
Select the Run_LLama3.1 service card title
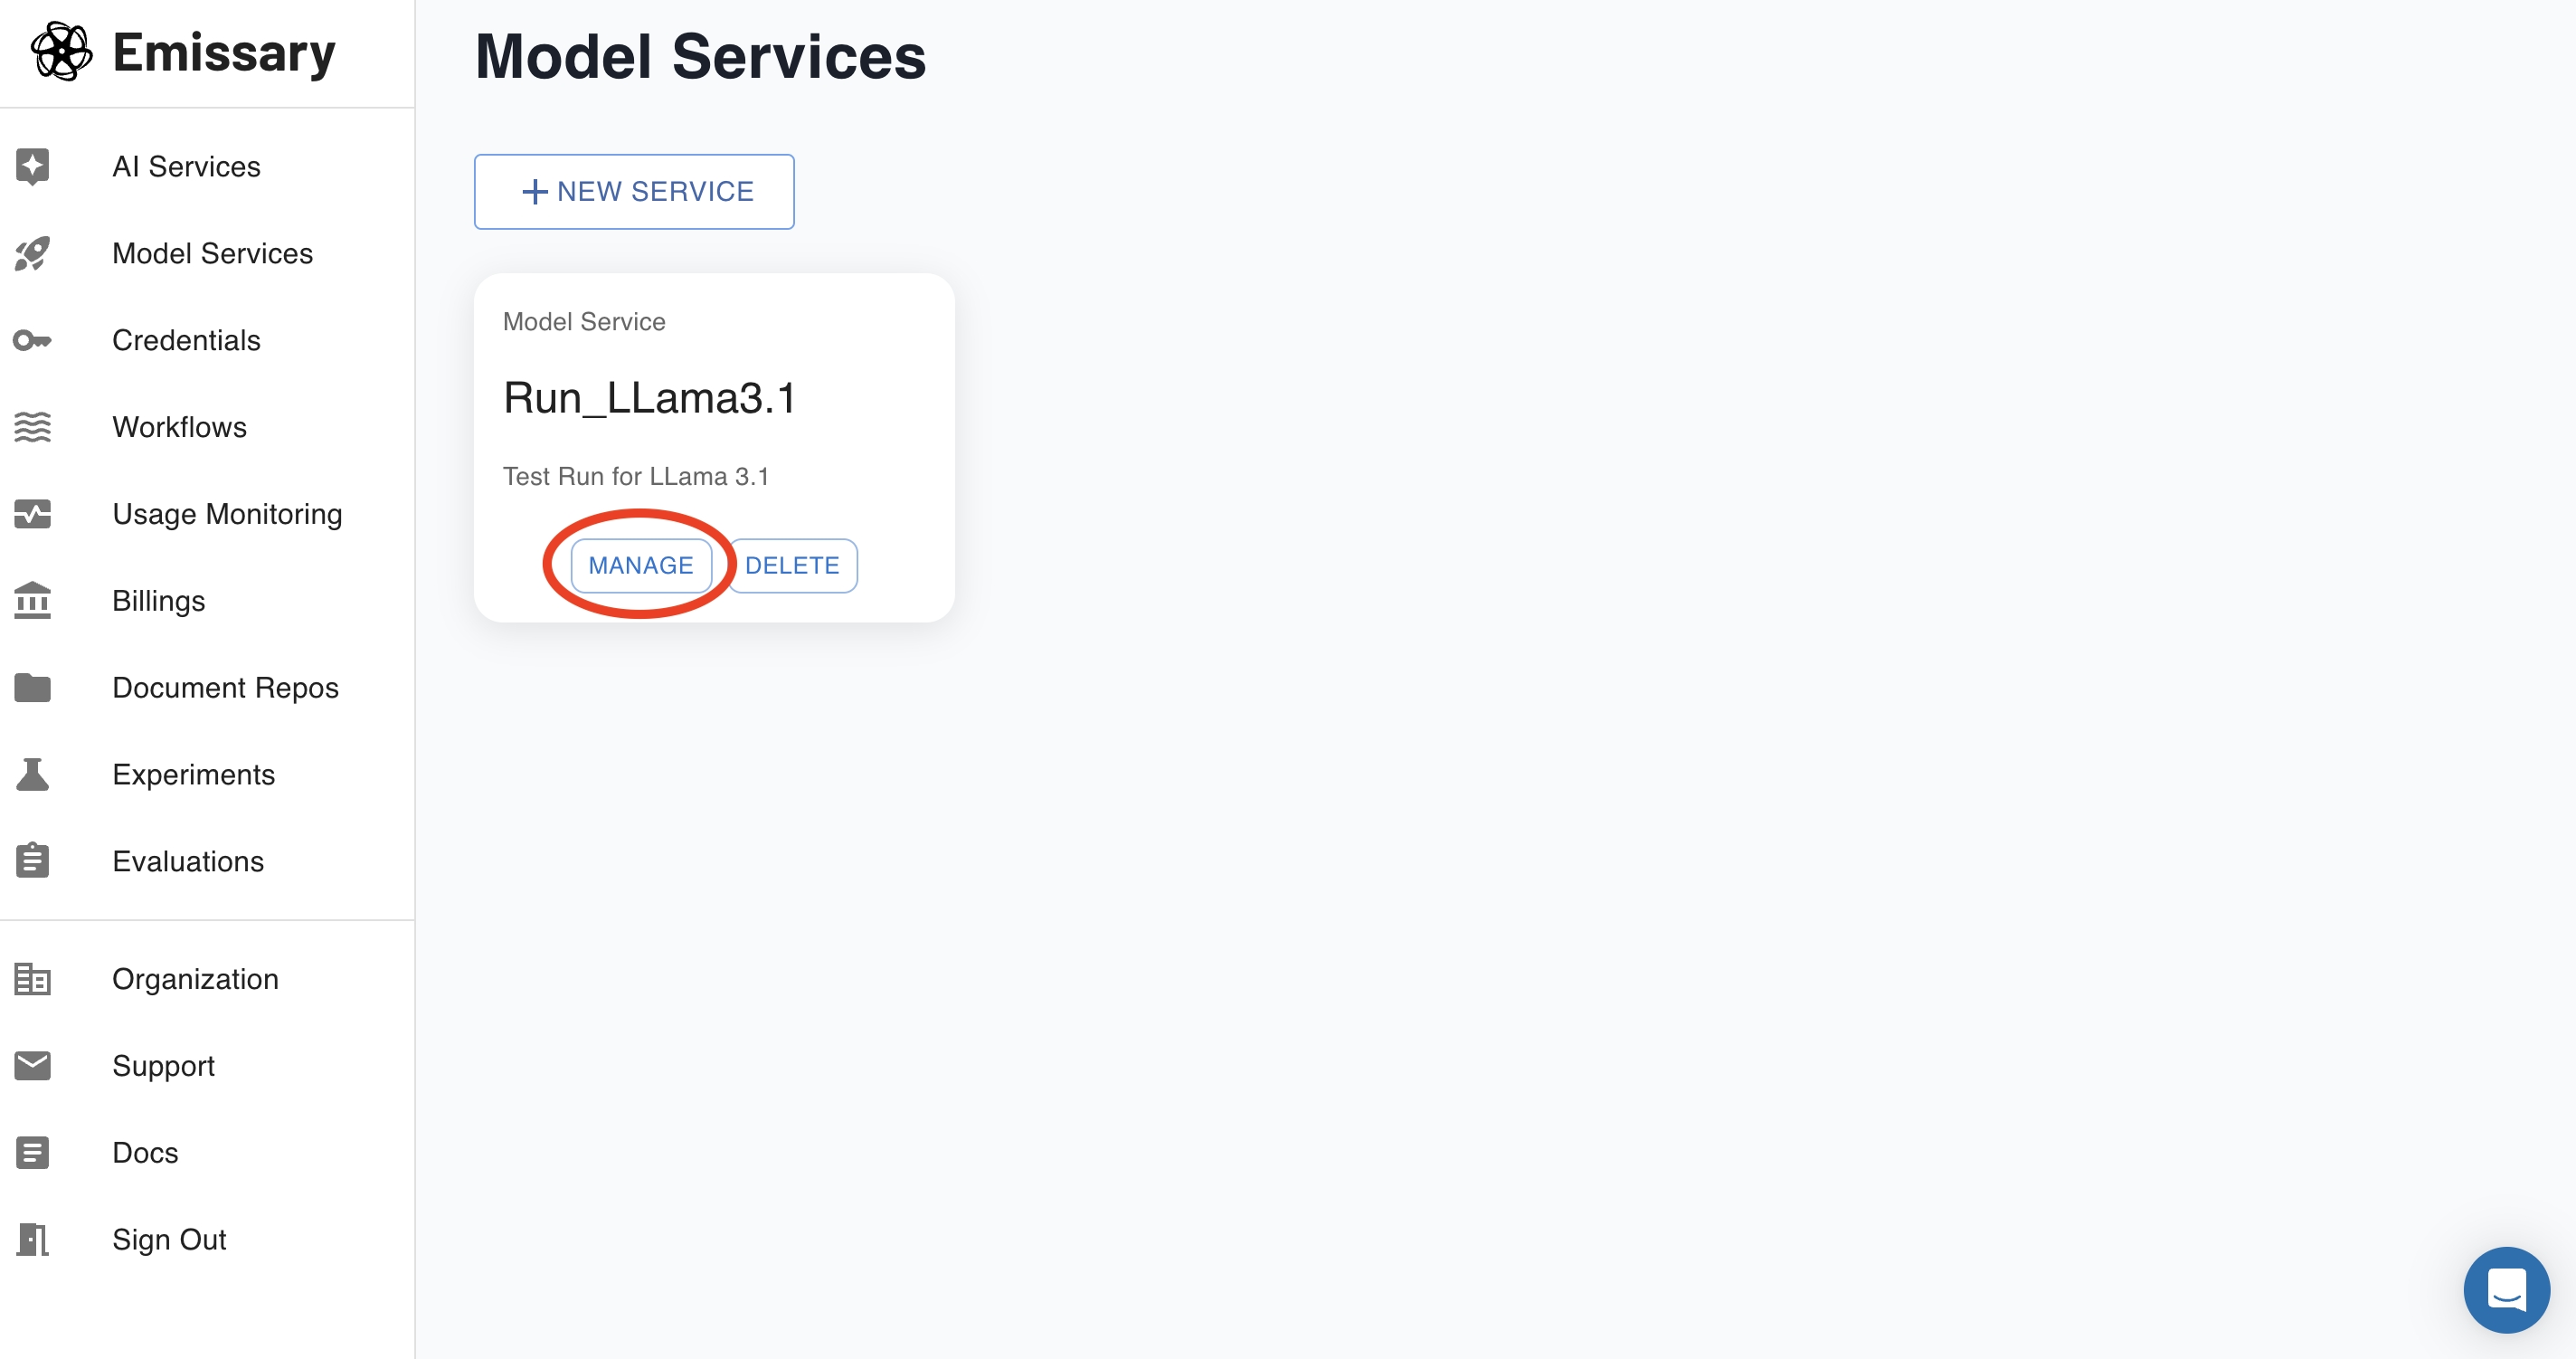(650, 398)
